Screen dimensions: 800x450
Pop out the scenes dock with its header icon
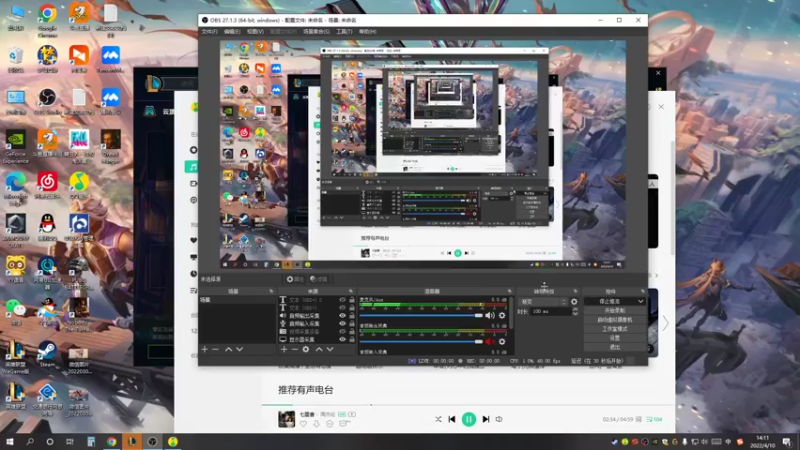point(271,291)
